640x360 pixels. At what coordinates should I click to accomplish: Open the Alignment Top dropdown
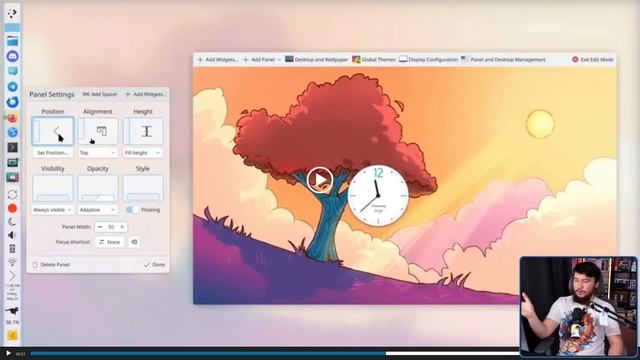point(98,153)
